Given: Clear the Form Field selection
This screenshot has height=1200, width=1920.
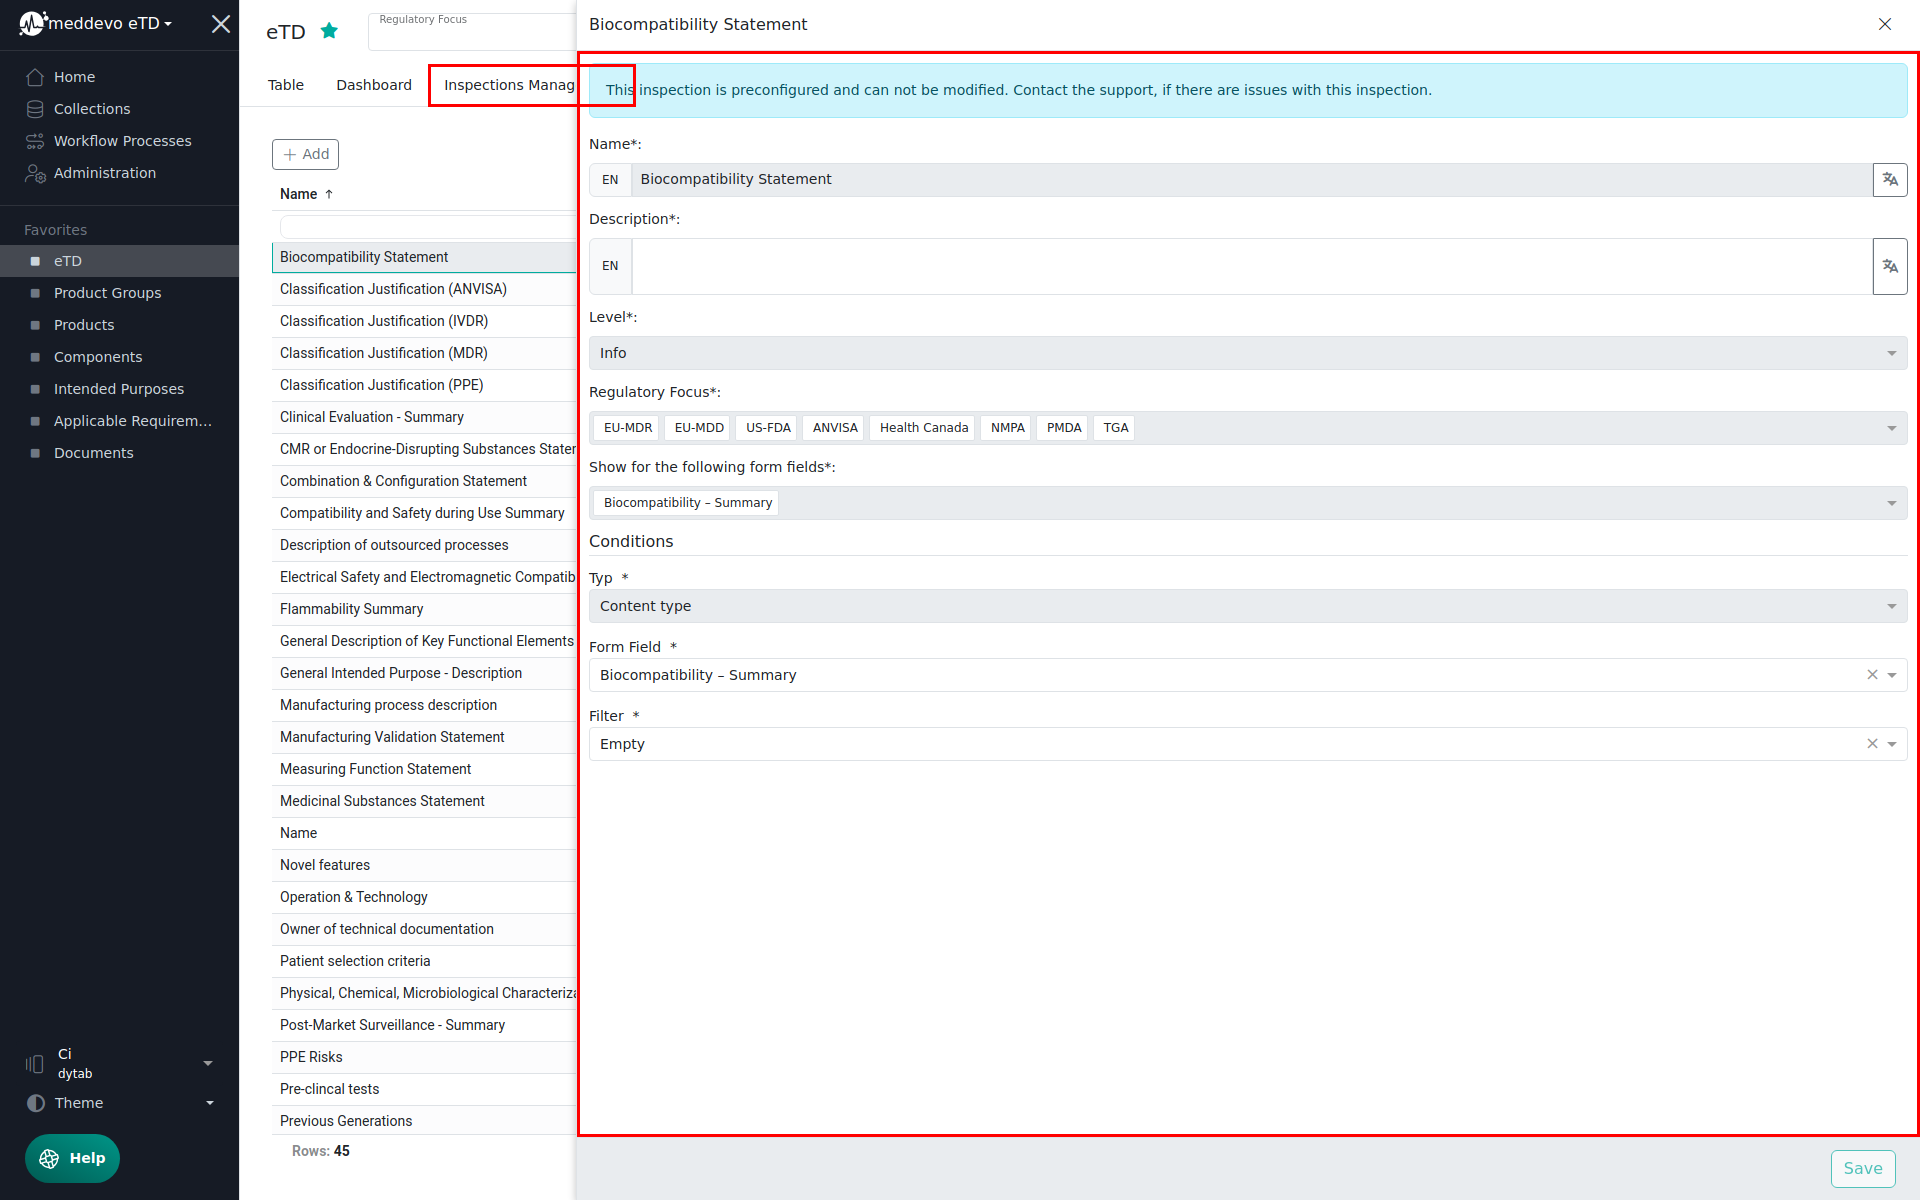Looking at the screenshot, I should click(x=1872, y=675).
